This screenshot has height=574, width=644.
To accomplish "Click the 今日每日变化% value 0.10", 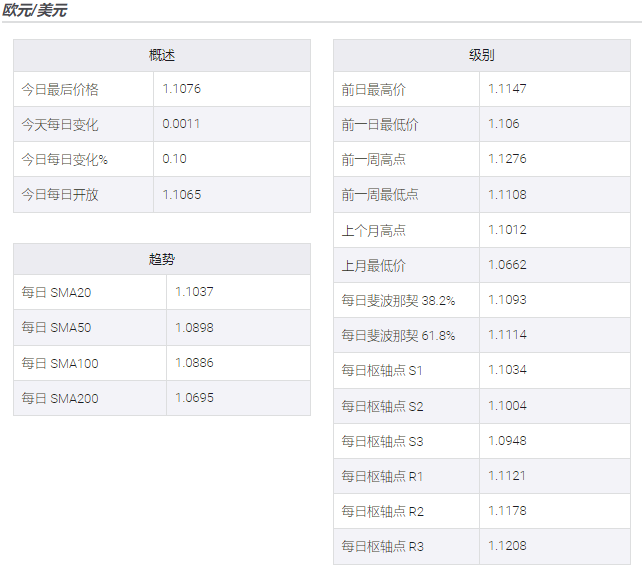I will (x=174, y=159).
